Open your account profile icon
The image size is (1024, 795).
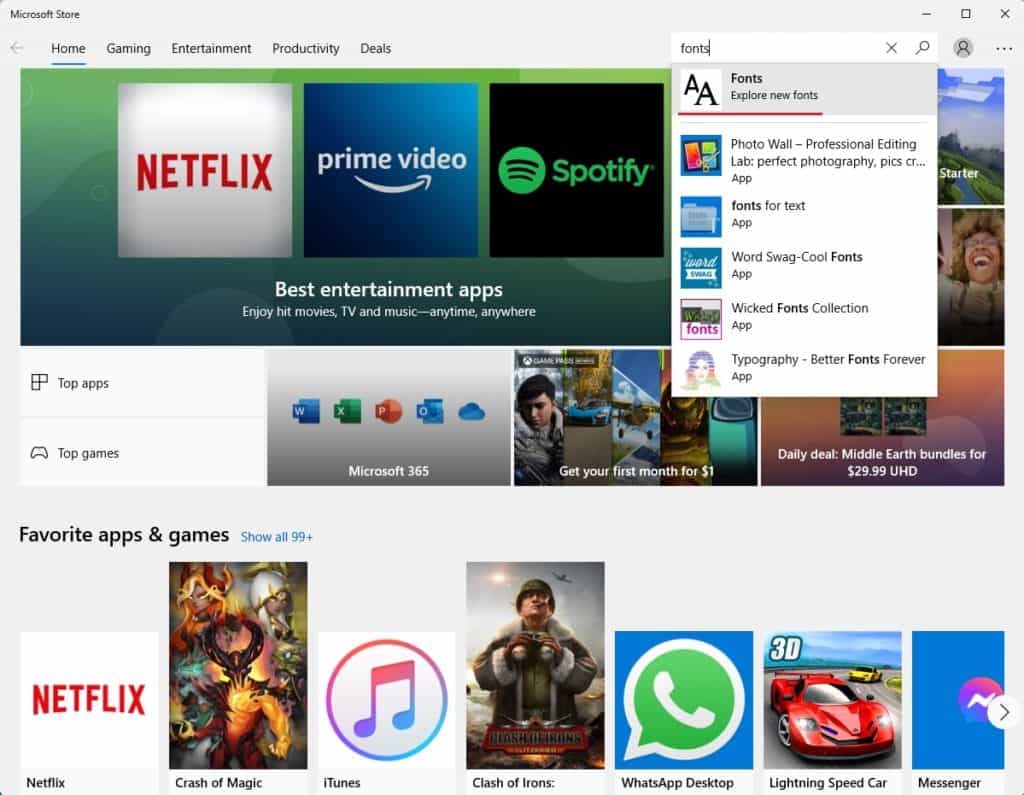coord(962,47)
